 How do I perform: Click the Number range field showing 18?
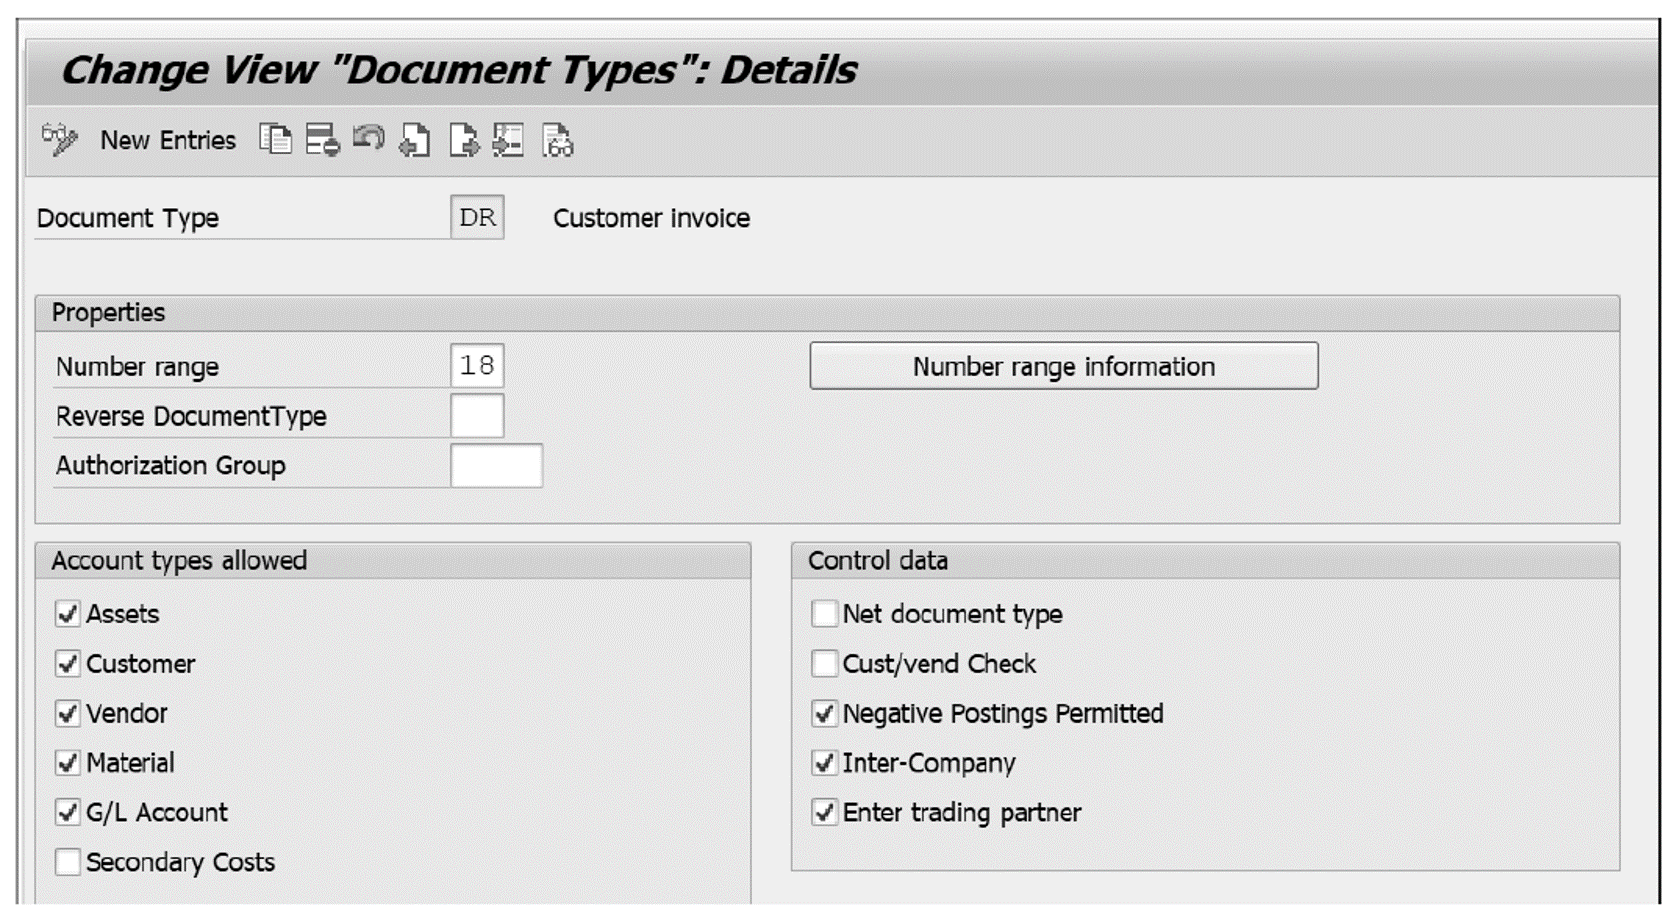click(480, 366)
